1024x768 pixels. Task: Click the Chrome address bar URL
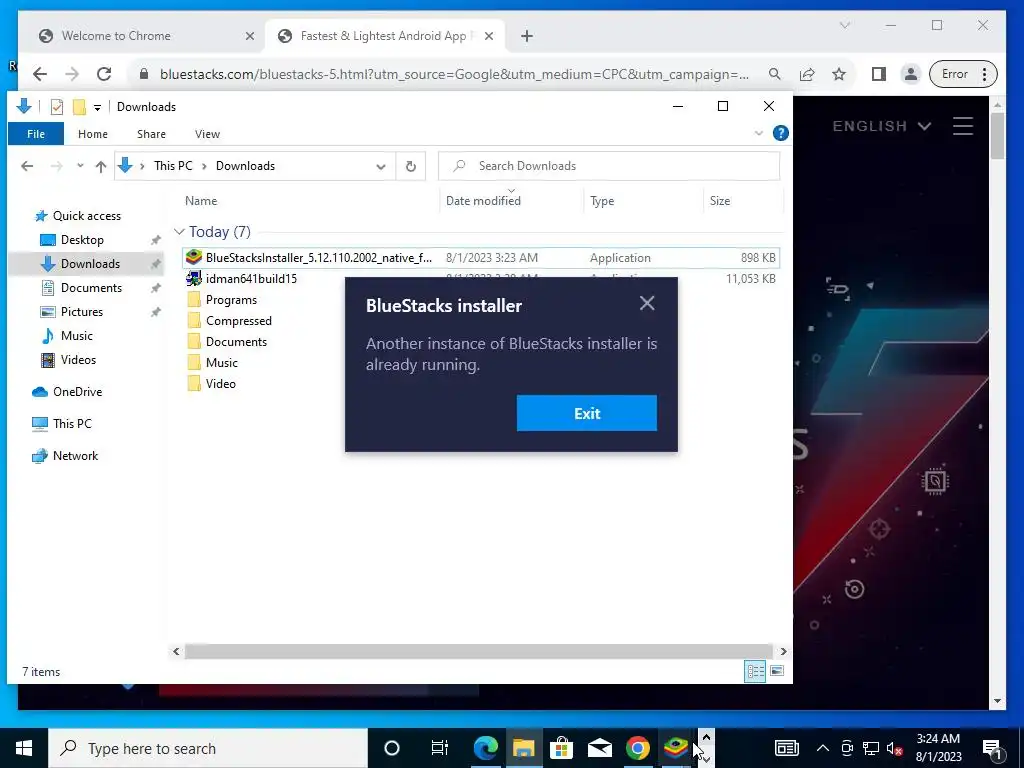pos(454,74)
